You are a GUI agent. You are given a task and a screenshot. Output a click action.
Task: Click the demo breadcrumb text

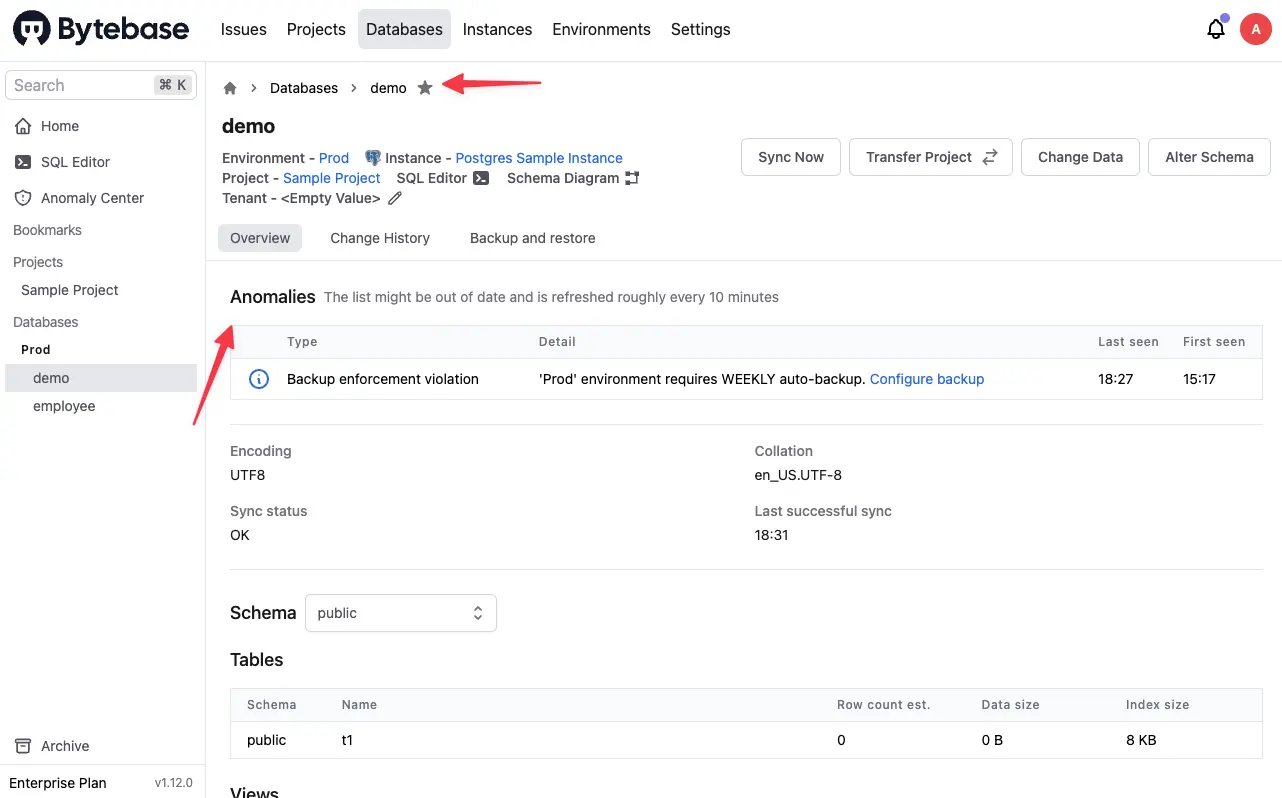[388, 88]
